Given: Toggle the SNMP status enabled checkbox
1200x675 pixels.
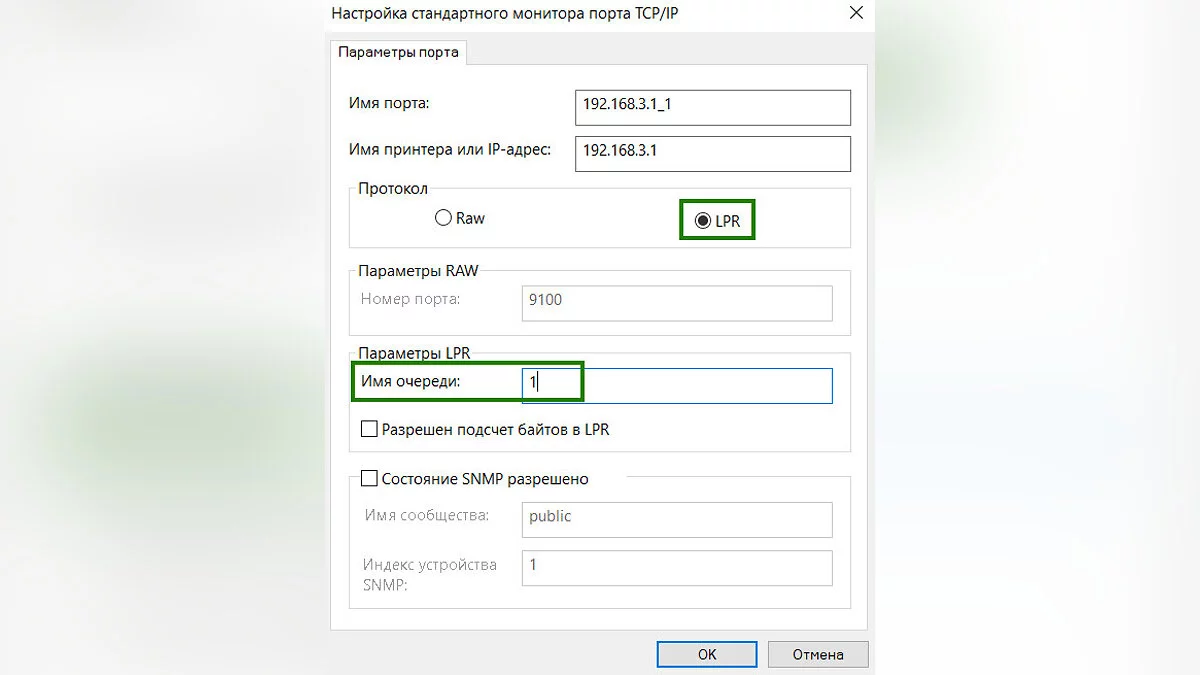Looking at the screenshot, I should [x=369, y=479].
